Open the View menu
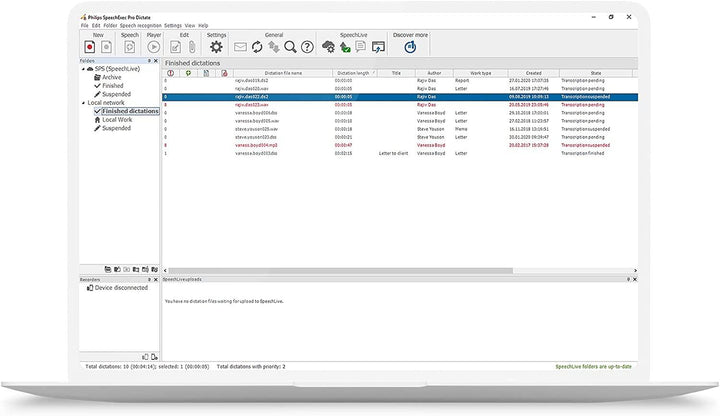The image size is (720, 416). pyautogui.click(x=190, y=26)
